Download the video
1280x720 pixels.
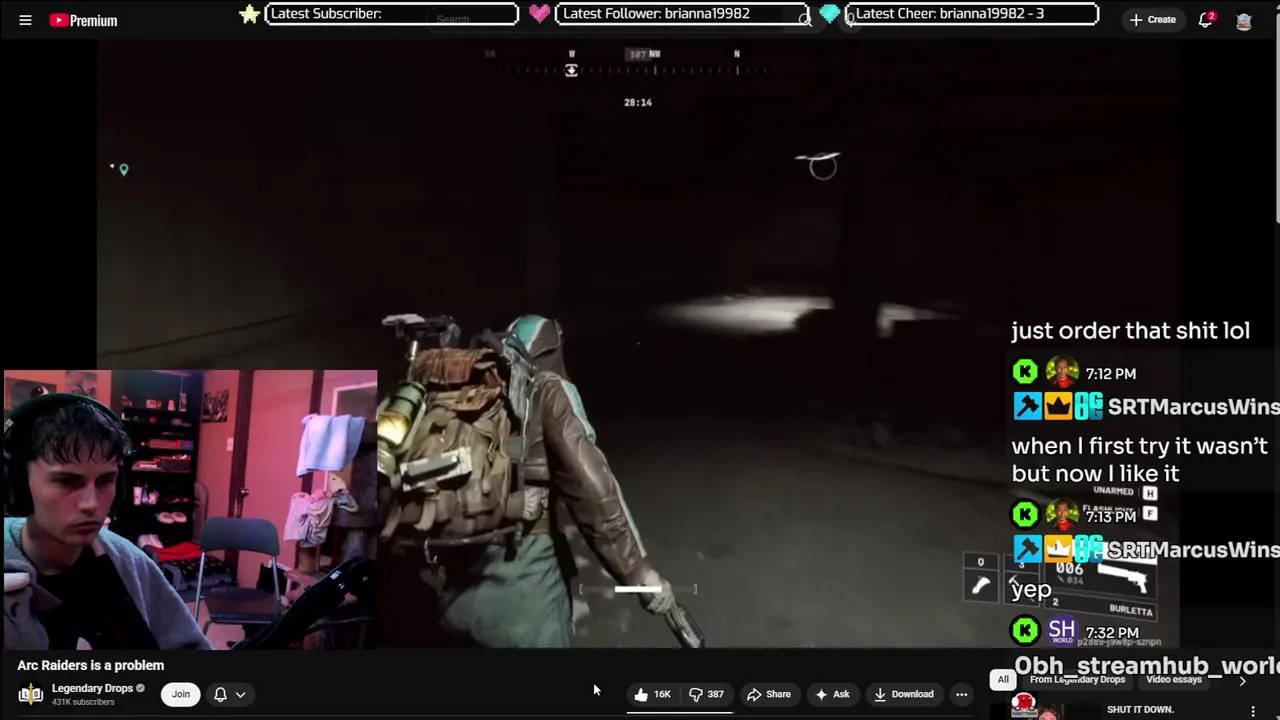pos(904,694)
